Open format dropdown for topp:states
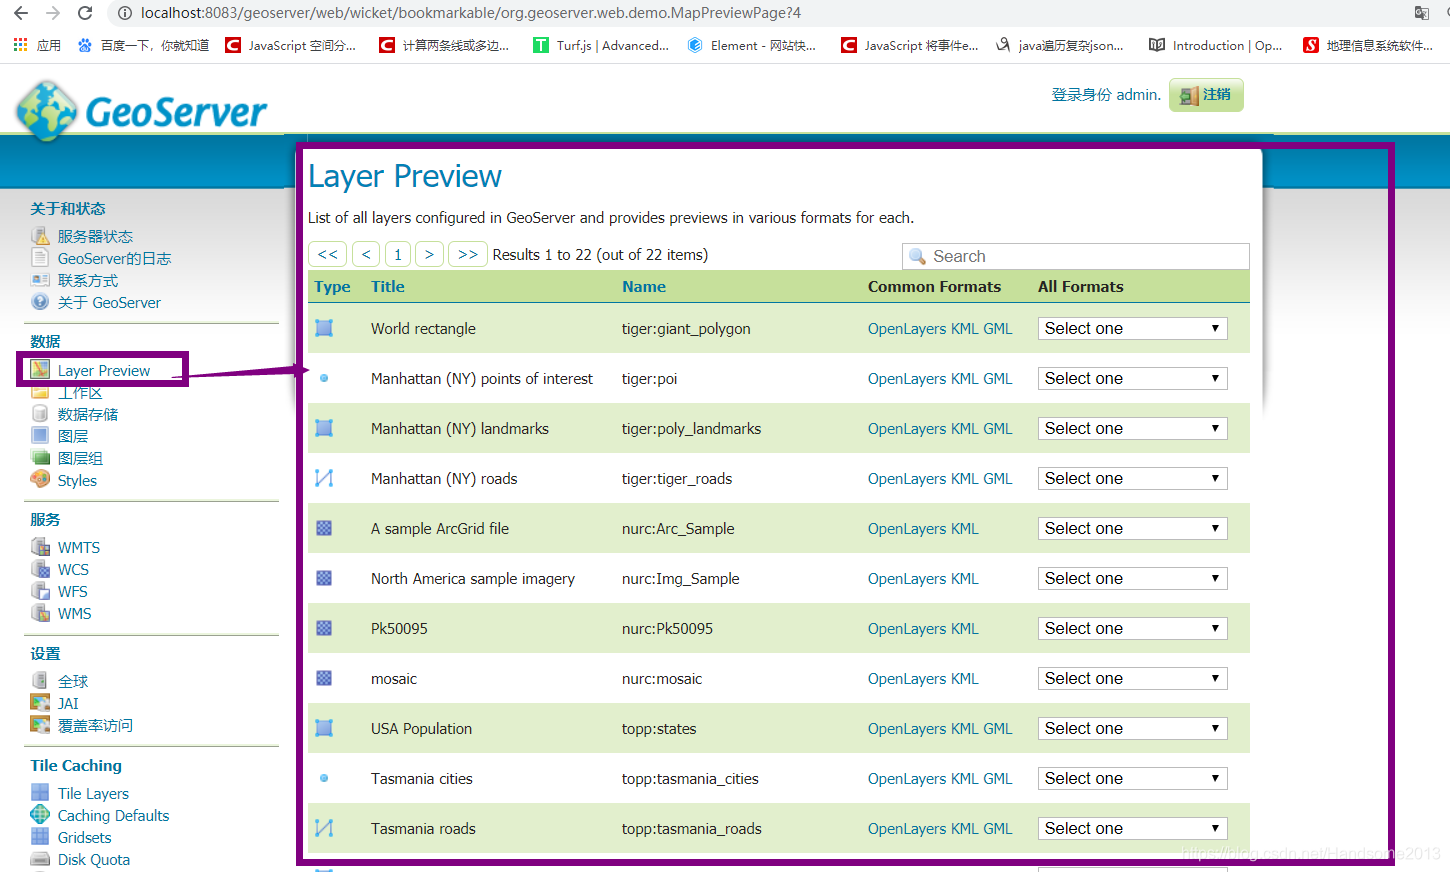Screen dimensions: 1450x872 point(1132,728)
